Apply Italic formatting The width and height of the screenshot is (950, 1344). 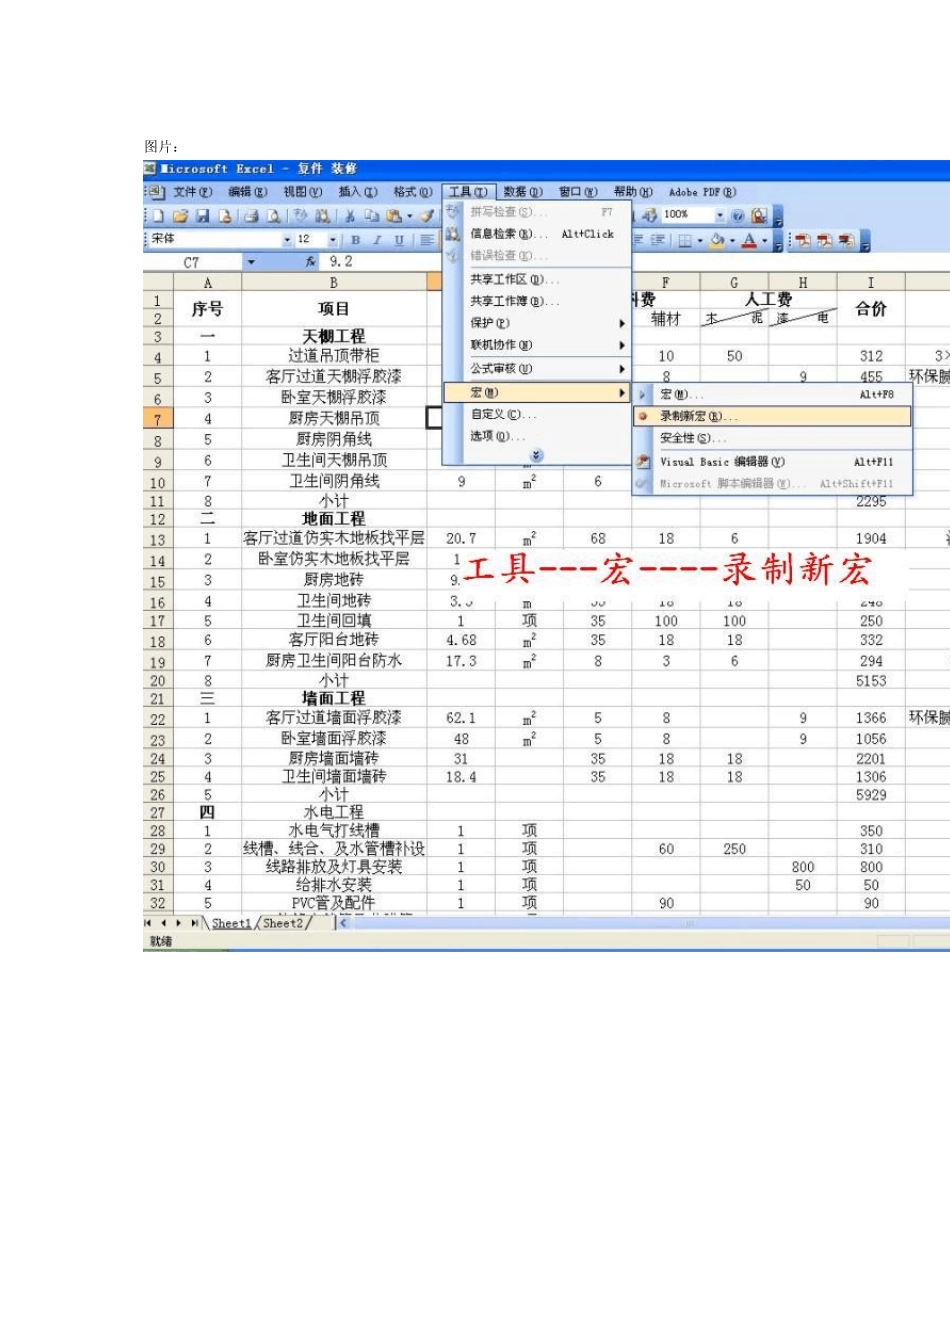click(377, 240)
